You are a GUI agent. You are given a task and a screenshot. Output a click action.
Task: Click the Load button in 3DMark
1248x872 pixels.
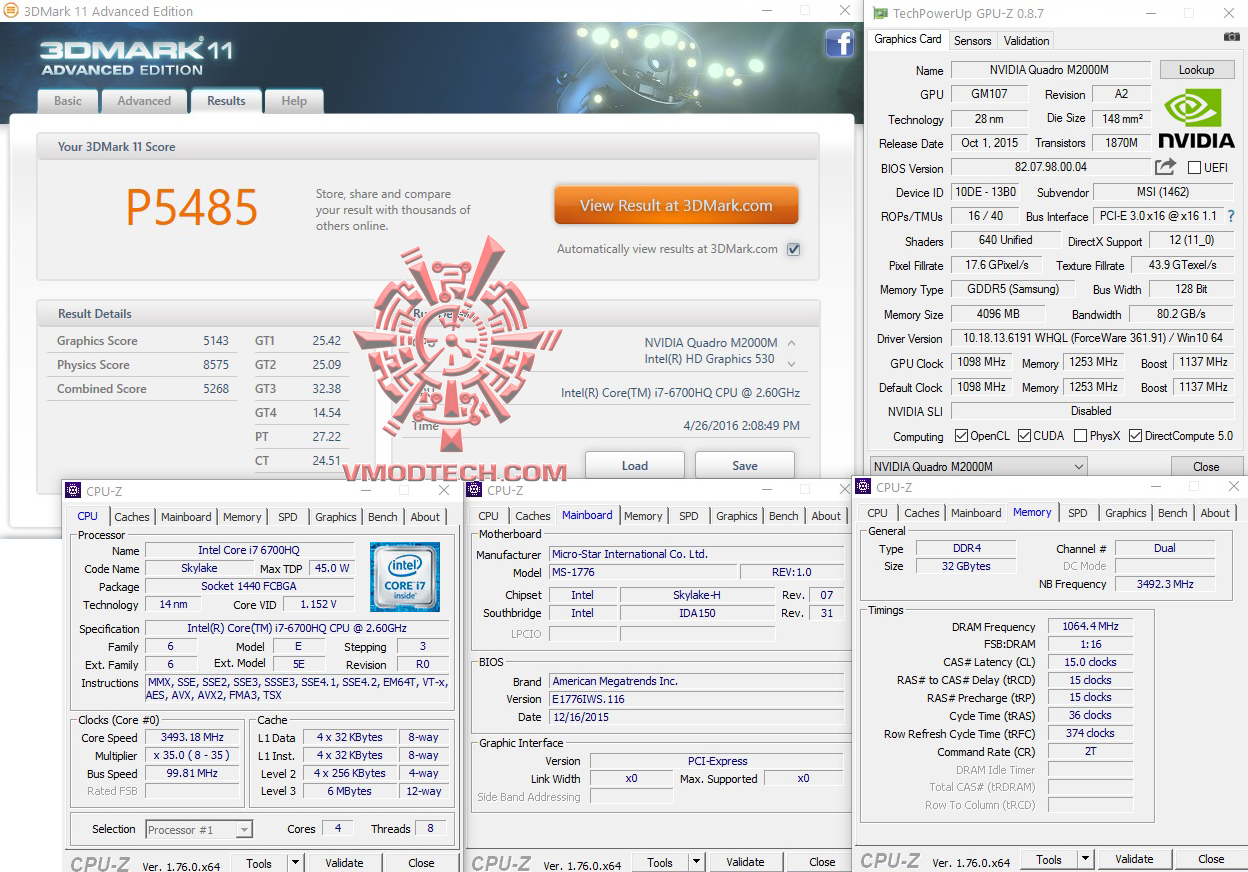635,466
